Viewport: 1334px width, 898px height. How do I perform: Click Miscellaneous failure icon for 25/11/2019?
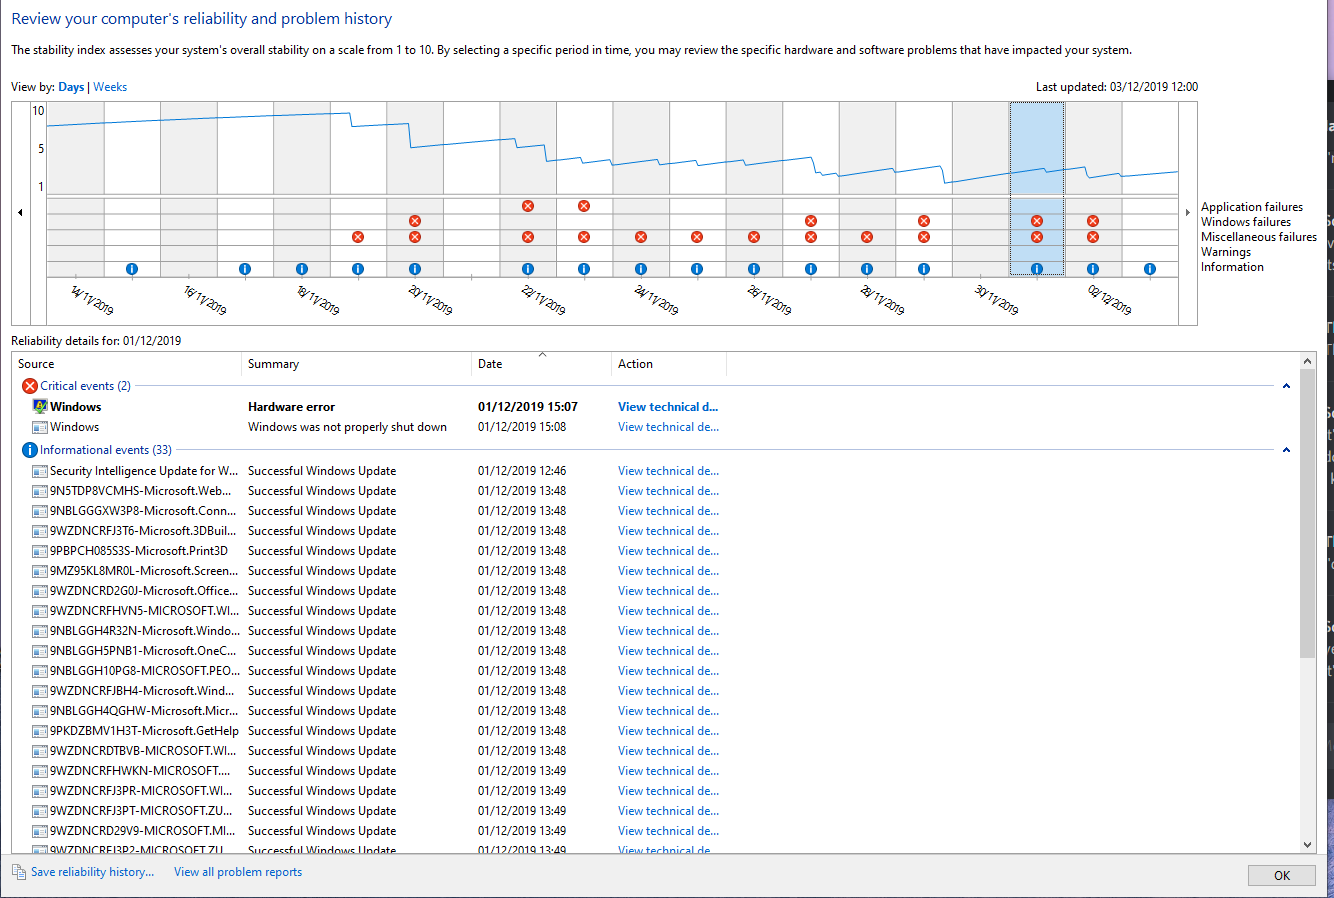697,237
